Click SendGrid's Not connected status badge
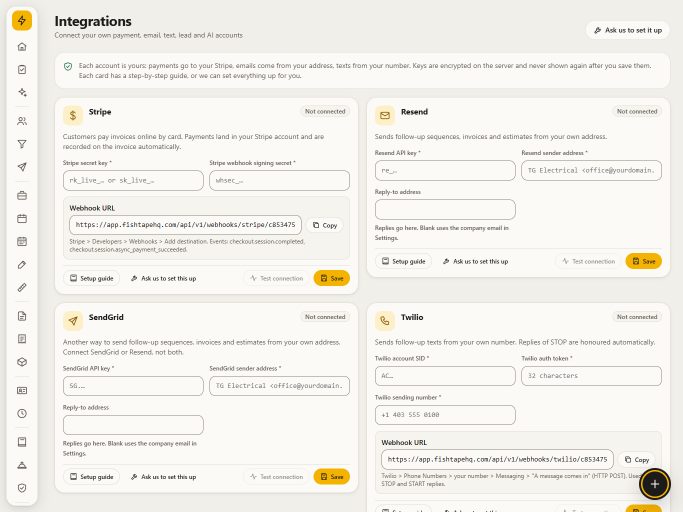Screen dimensions: 683x512 click(325, 317)
